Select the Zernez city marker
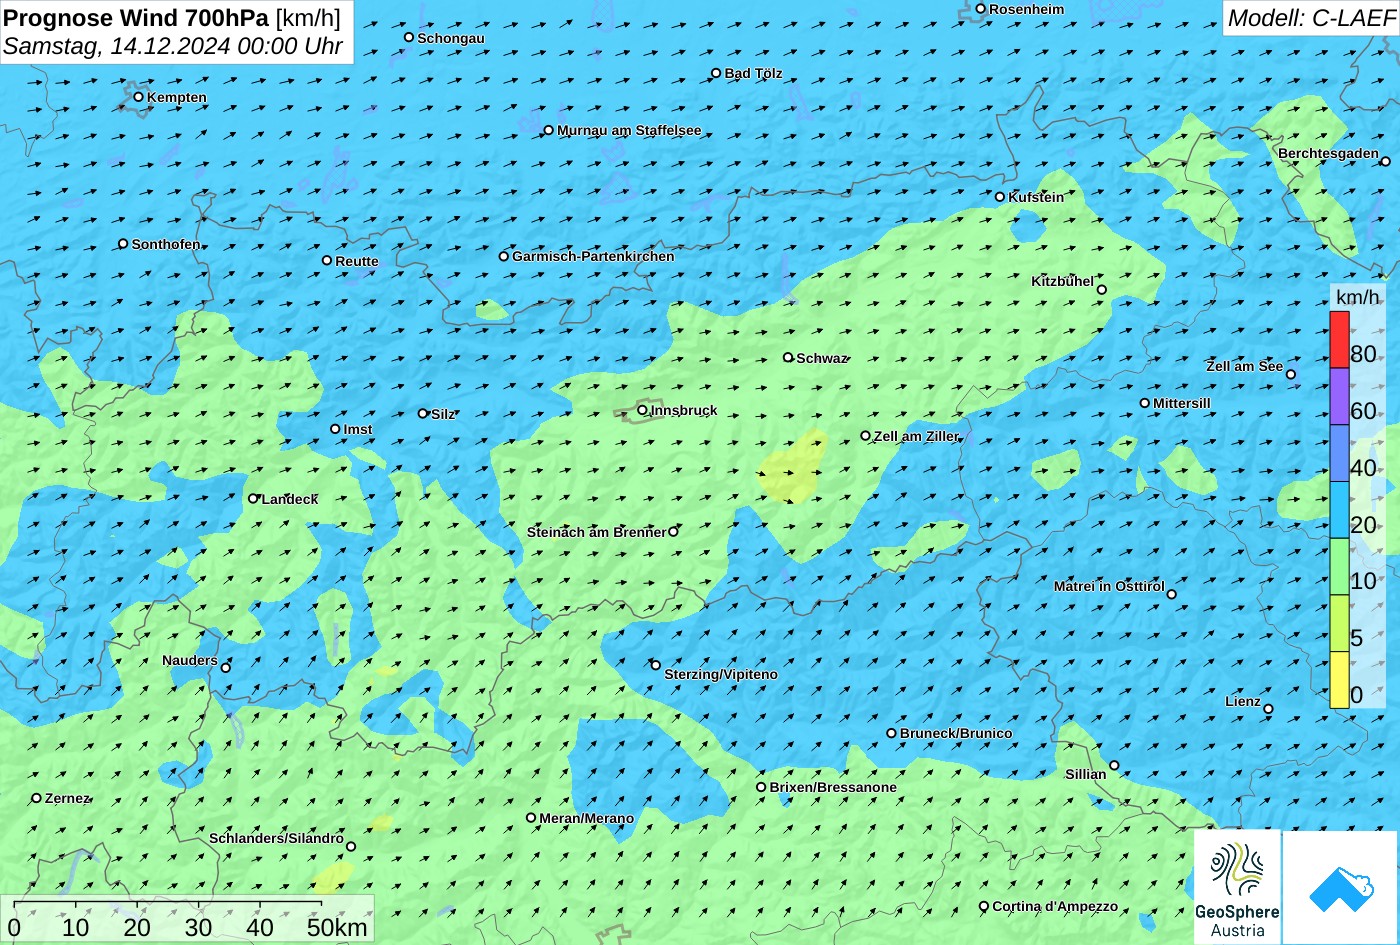 tap(36, 798)
